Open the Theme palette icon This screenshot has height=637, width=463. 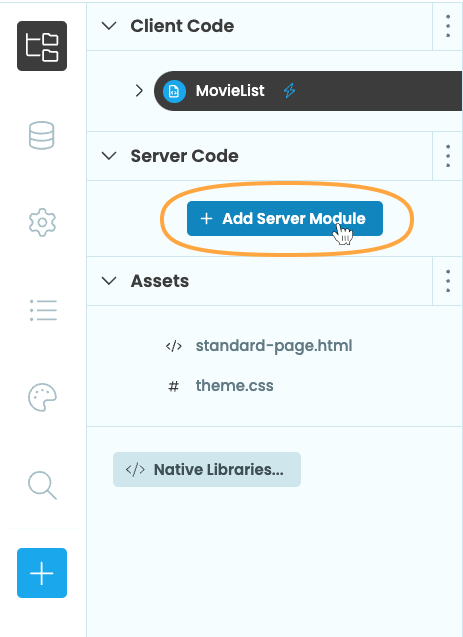click(42, 397)
